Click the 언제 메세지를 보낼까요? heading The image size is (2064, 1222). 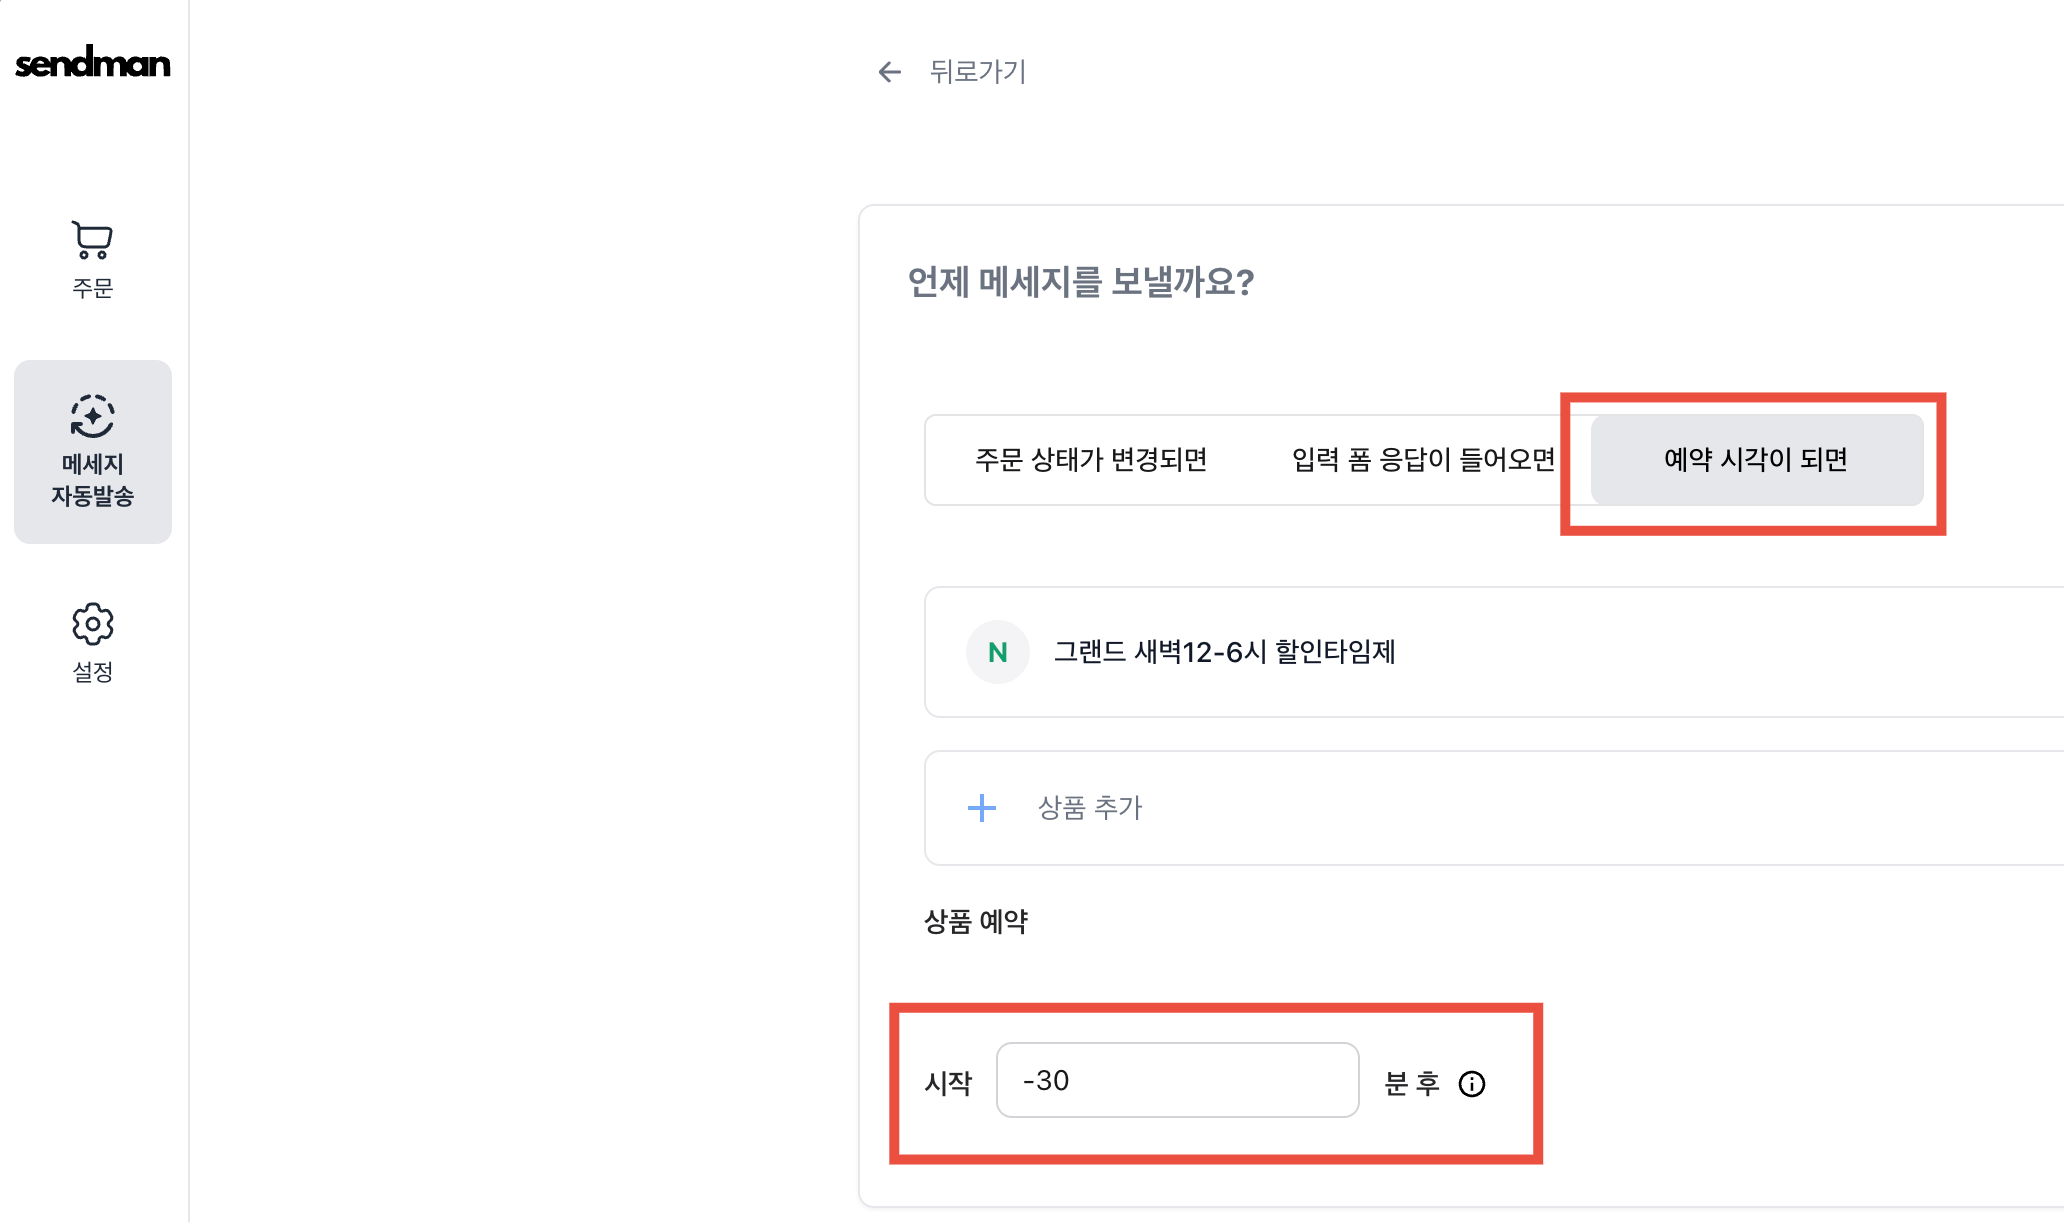point(1080,282)
